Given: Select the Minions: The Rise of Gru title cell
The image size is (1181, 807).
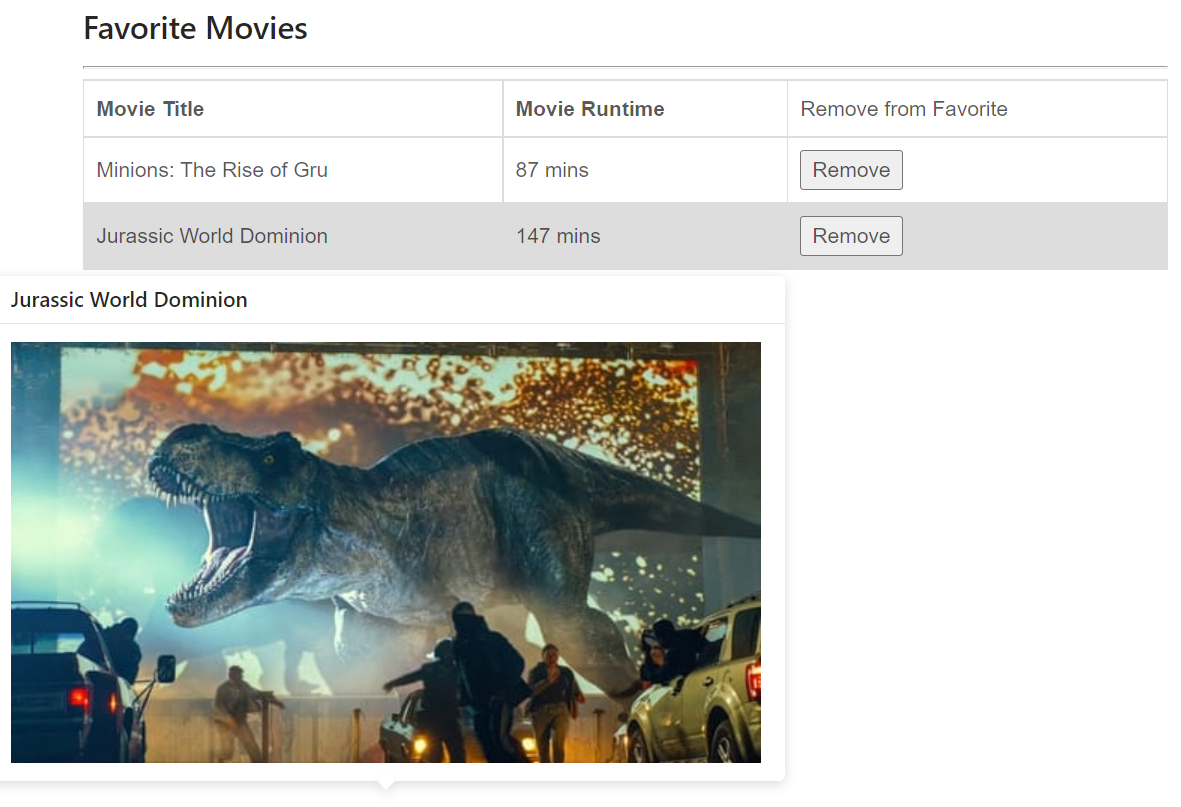Looking at the screenshot, I should (x=293, y=170).
